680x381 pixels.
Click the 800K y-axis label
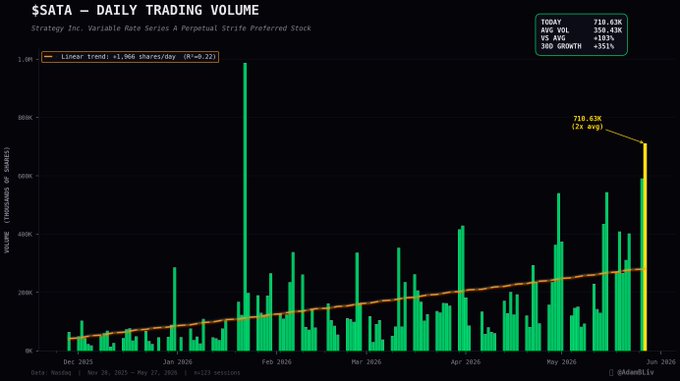[25, 118]
